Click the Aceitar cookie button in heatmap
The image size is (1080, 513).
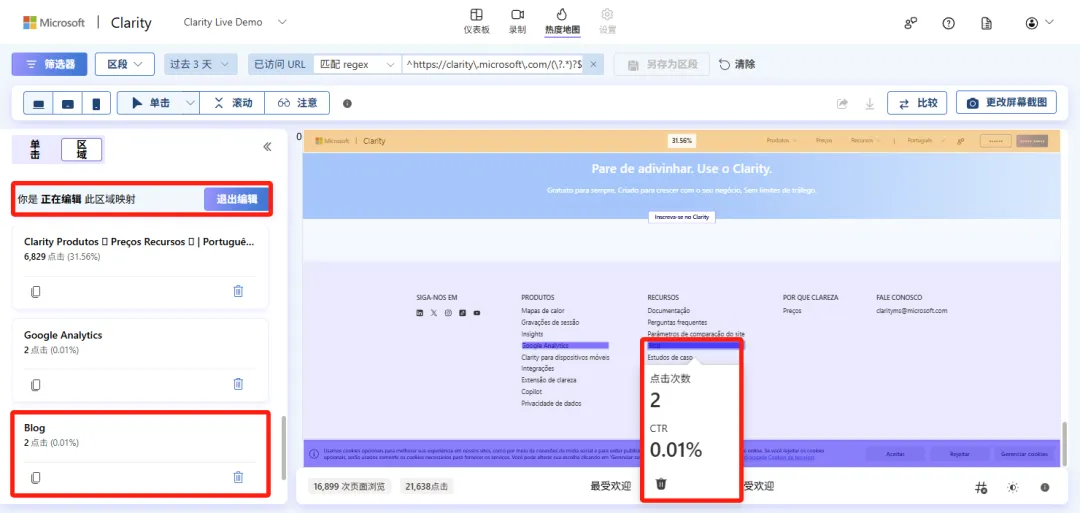click(x=895, y=454)
